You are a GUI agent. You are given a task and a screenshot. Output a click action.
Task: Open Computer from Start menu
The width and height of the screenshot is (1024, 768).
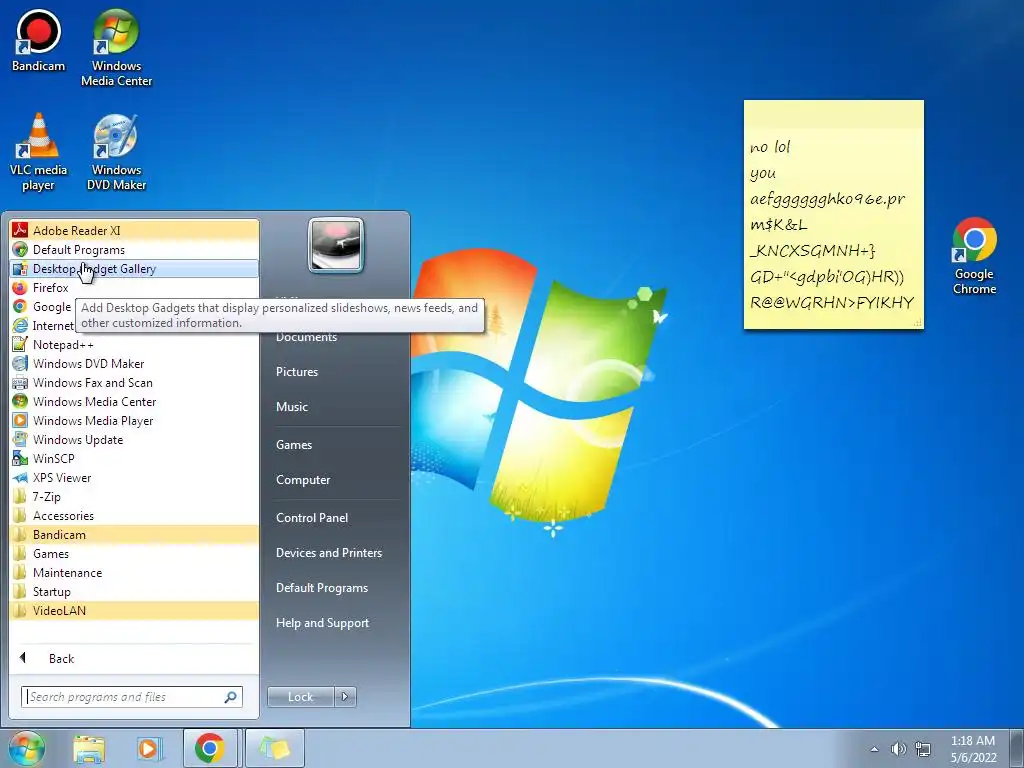pyautogui.click(x=303, y=479)
